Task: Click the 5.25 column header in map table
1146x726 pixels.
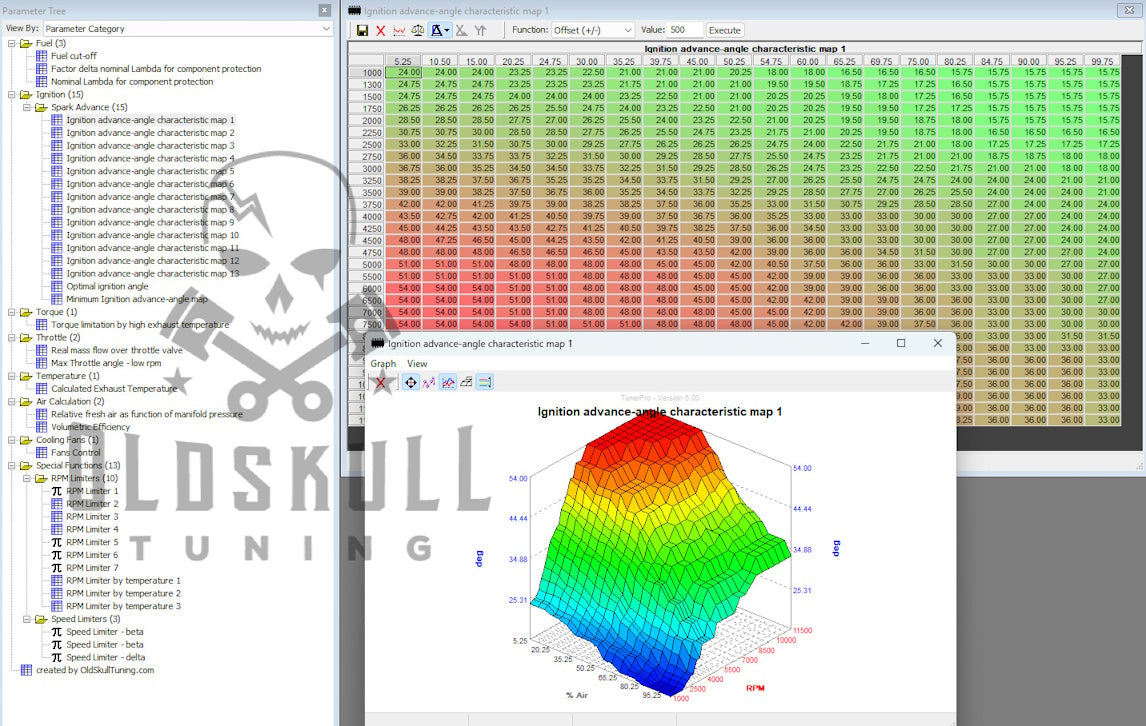Action: click(403, 61)
